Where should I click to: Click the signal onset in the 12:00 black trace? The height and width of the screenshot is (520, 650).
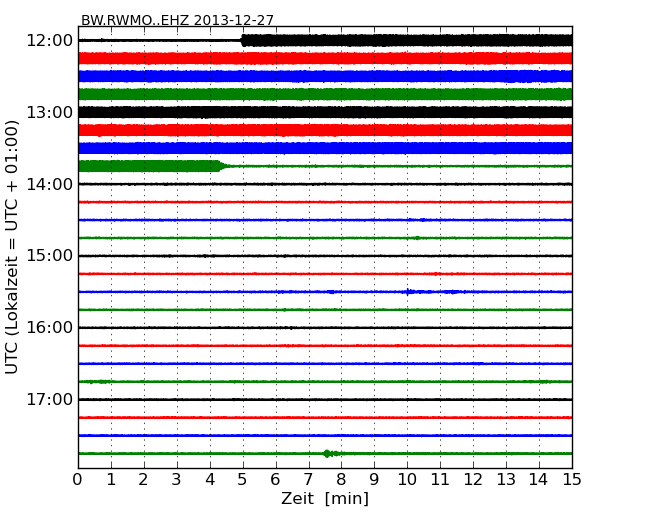click(x=243, y=41)
